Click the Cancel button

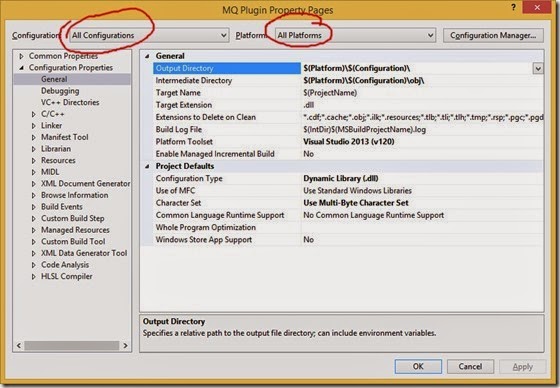[470, 367]
